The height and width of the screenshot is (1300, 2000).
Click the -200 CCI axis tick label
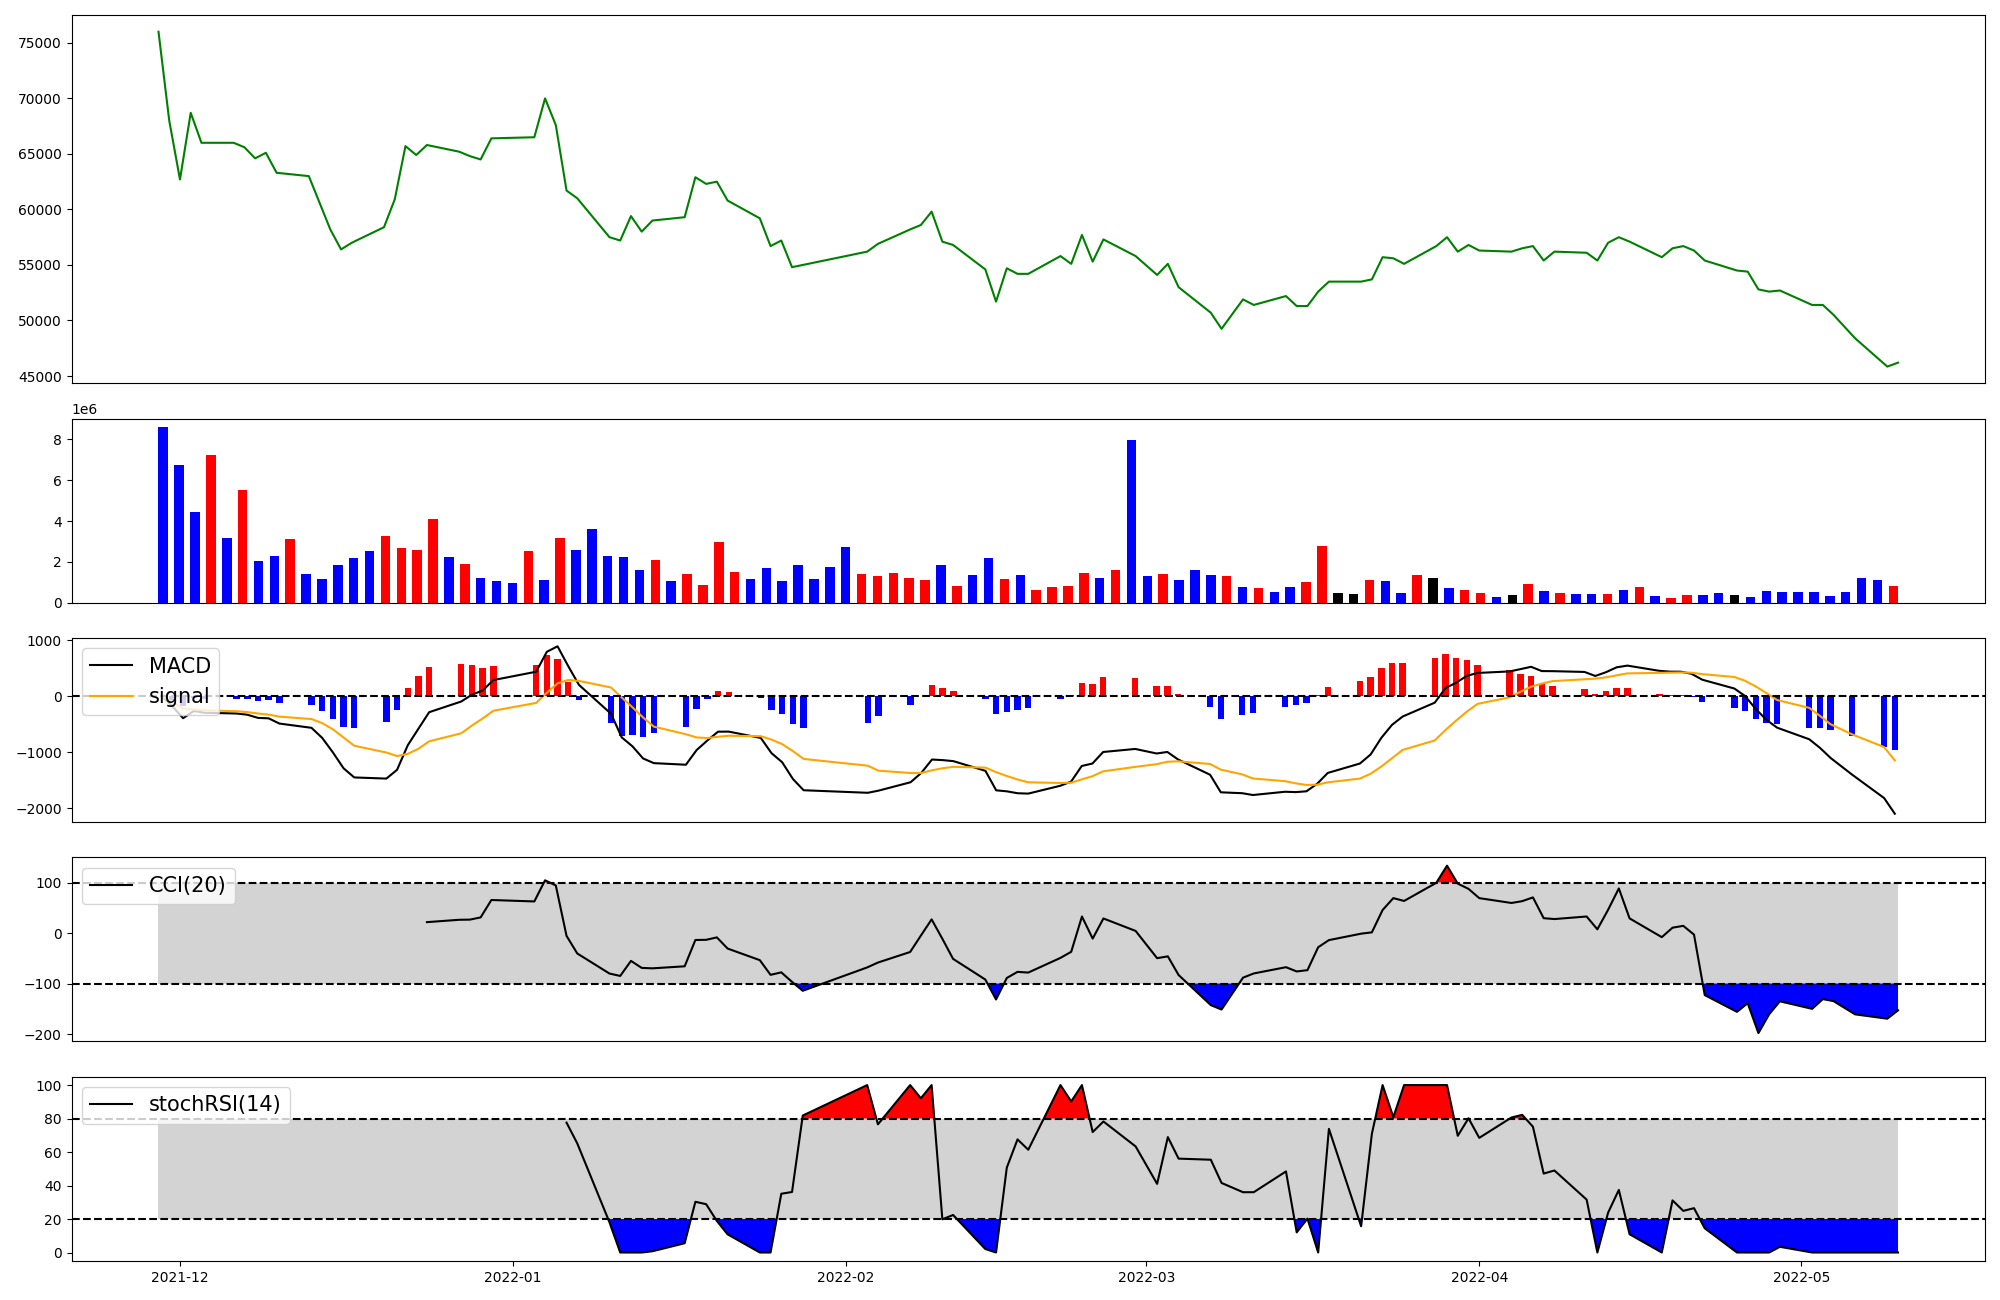point(43,1035)
